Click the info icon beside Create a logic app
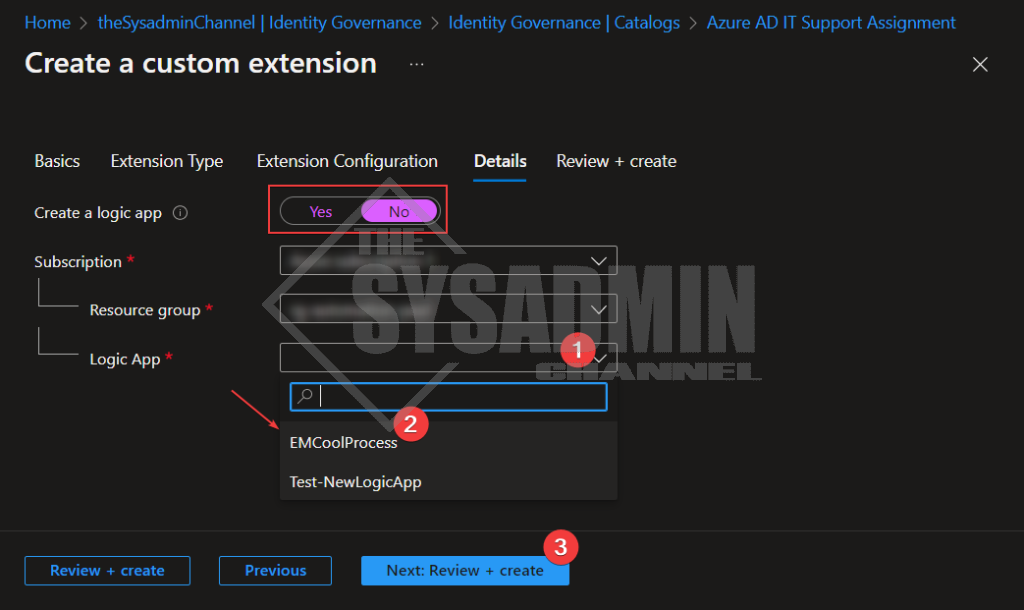1024x610 pixels. click(180, 213)
